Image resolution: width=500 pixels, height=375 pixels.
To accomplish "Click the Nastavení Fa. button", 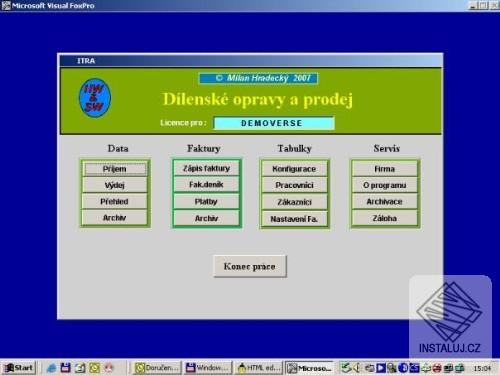I will [x=294, y=219].
